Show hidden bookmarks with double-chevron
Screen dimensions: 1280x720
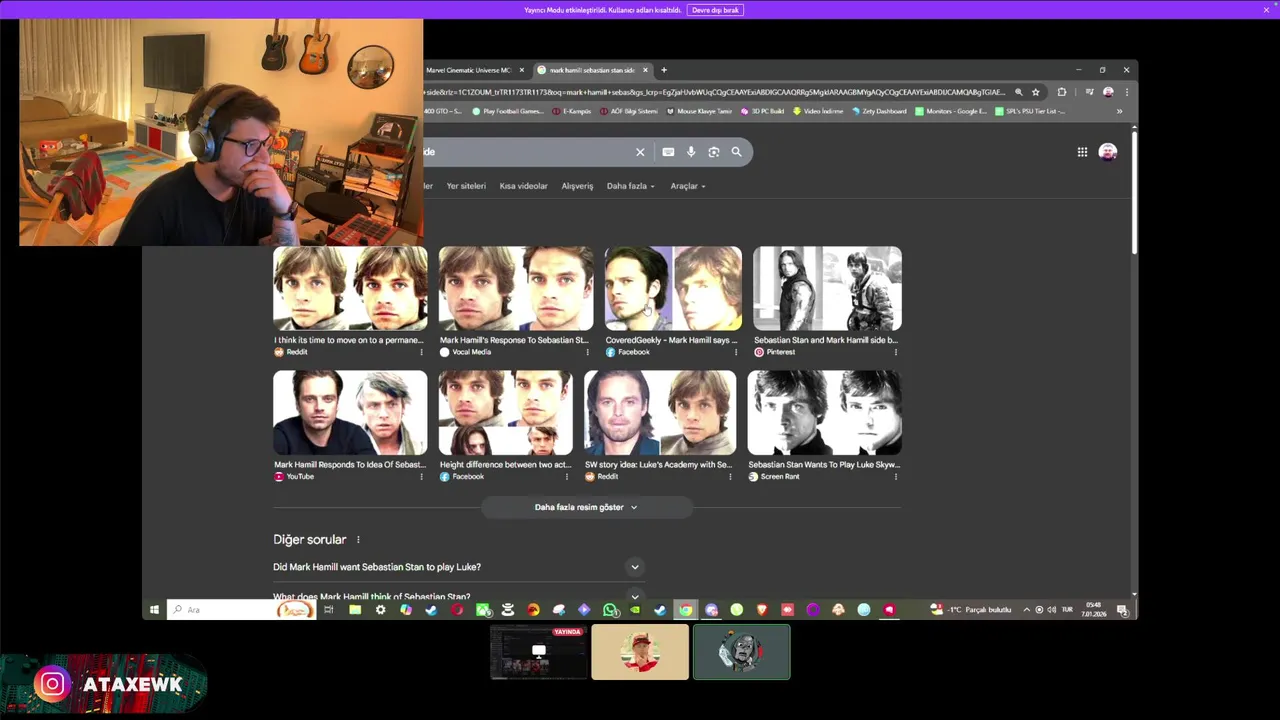[1119, 111]
